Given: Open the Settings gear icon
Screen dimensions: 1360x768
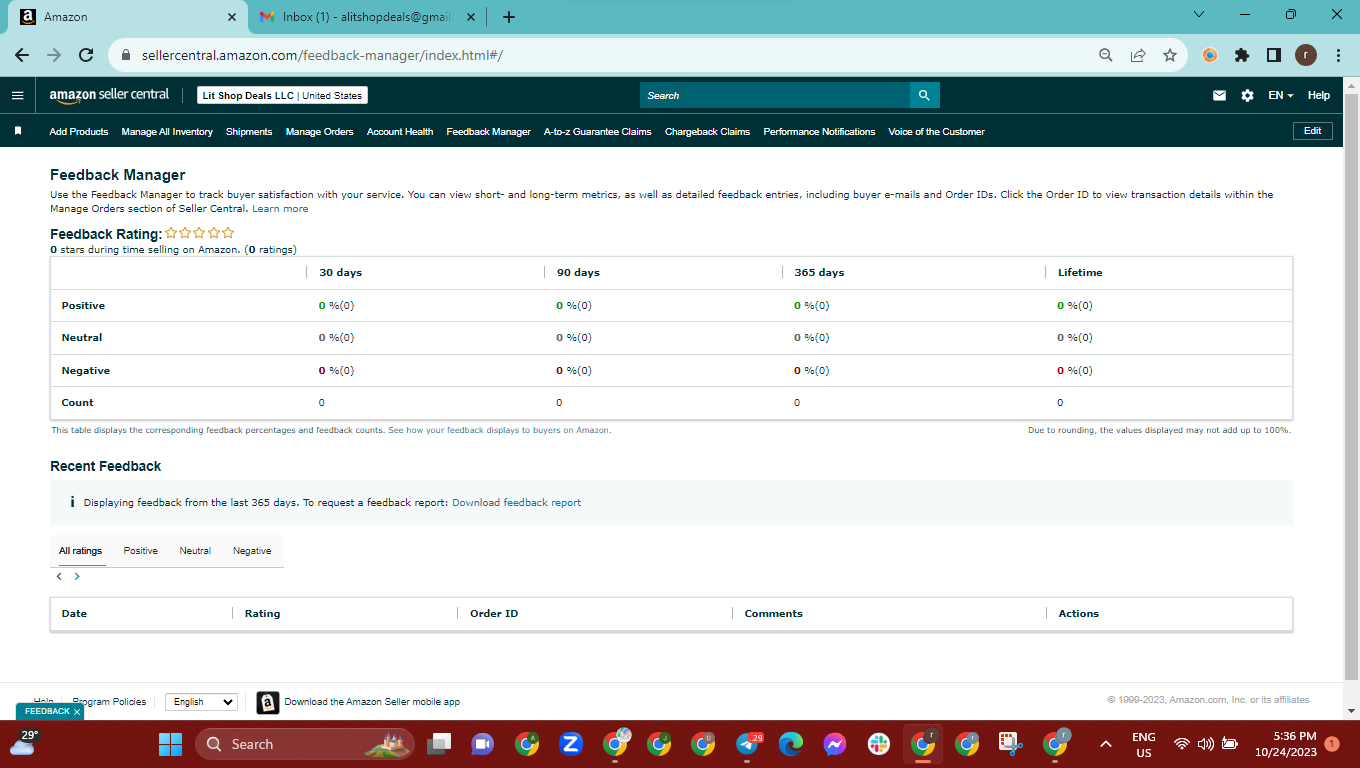Looking at the screenshot, I should tap(1247, 96).
